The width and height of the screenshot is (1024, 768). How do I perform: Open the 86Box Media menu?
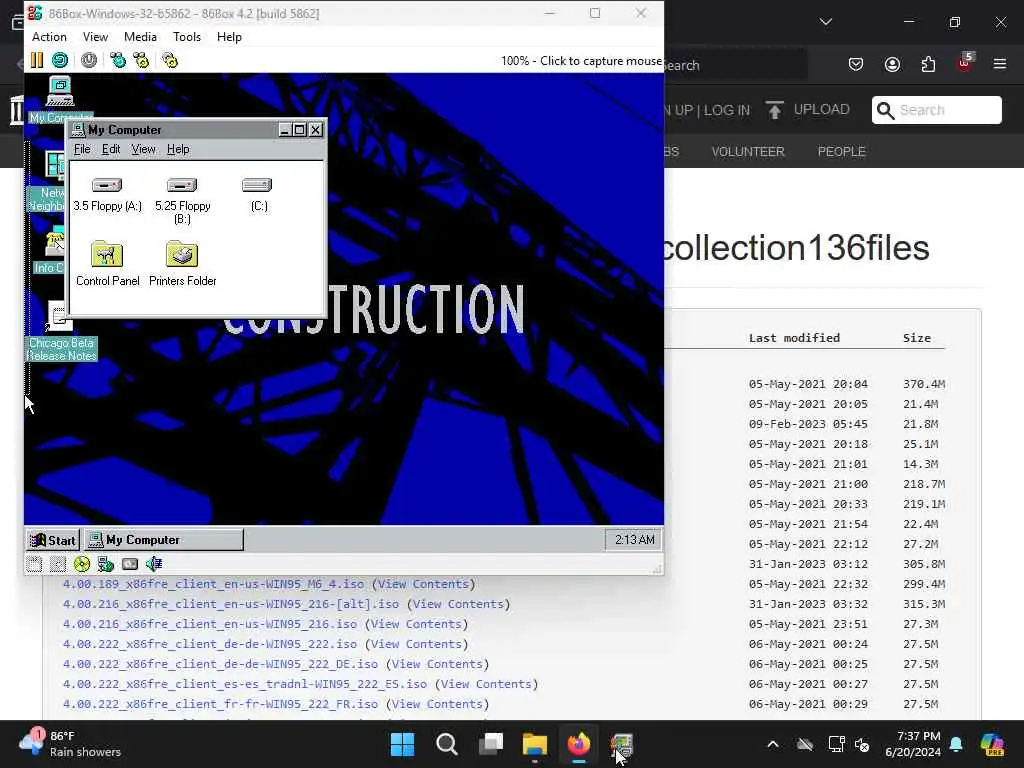(140, 37)
